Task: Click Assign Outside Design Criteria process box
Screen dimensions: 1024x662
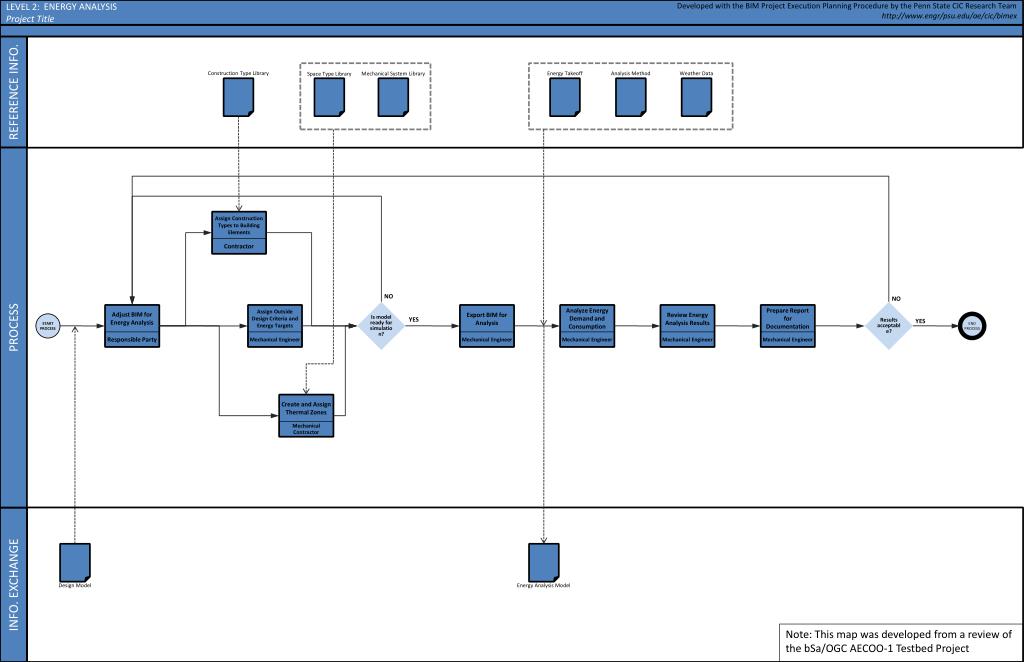Action: point(275,326)
